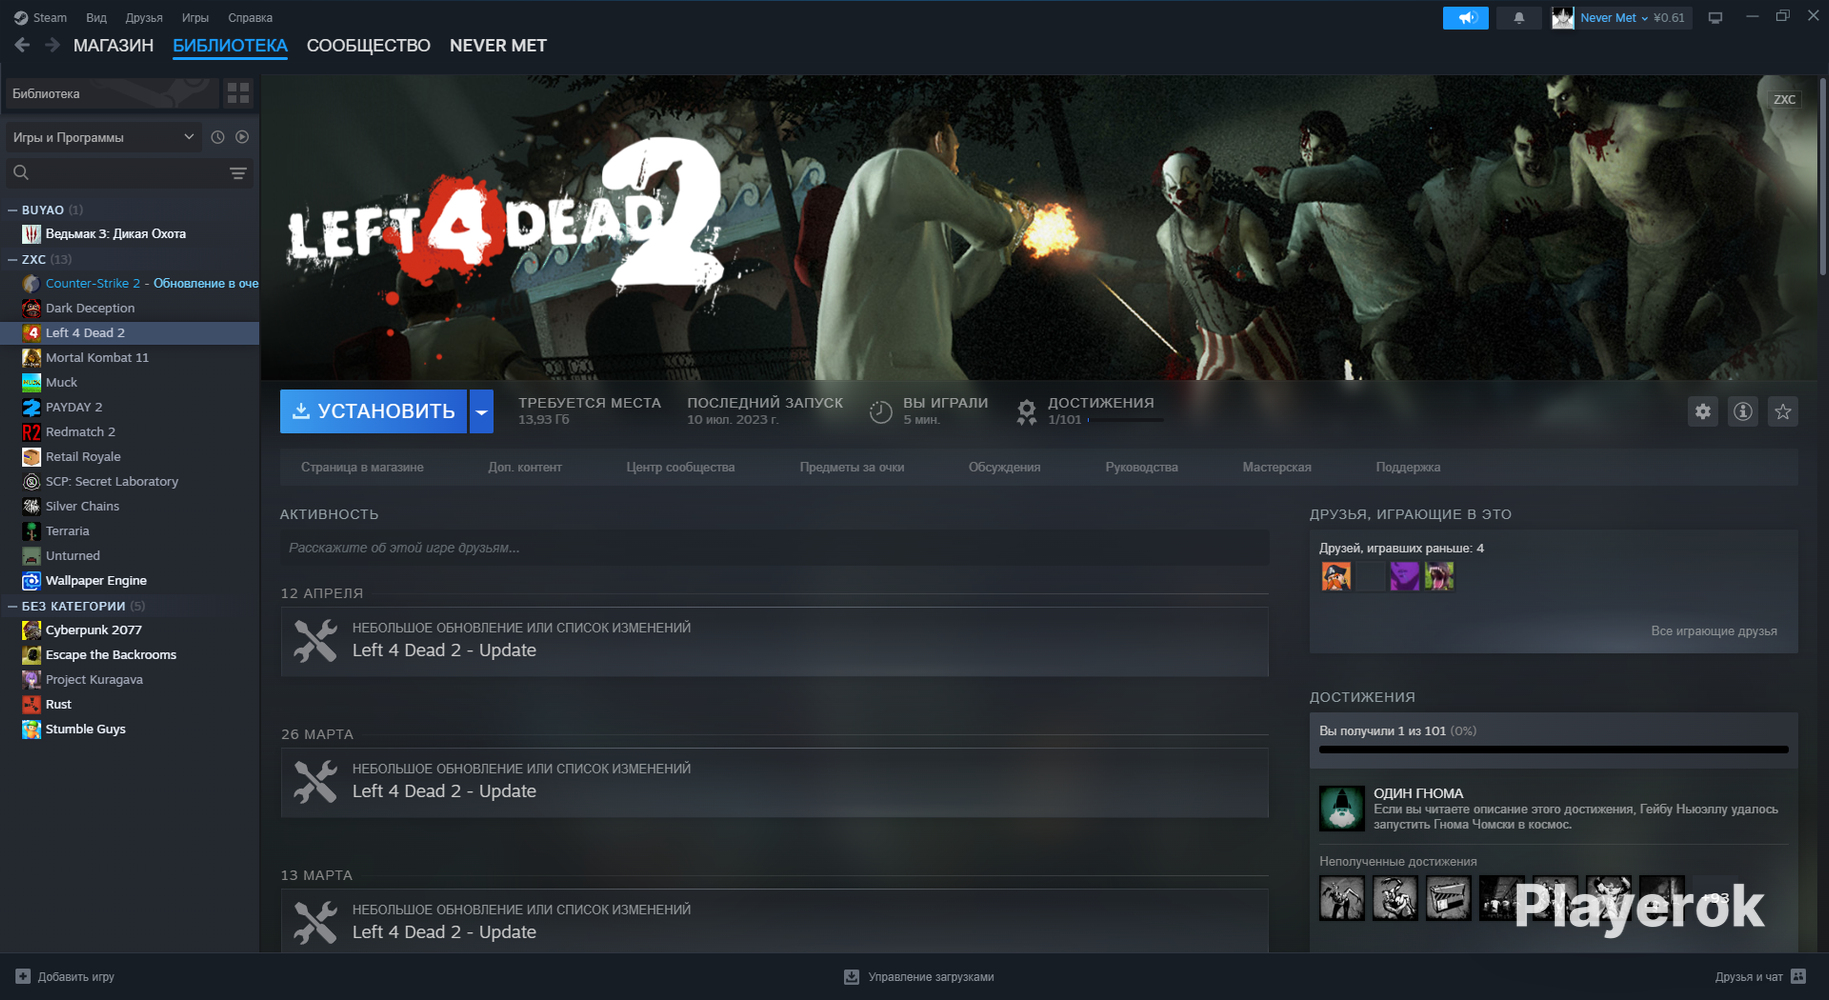Collapse the BUYAO category
This screenshot has width=1829, height=1000.
pyautogui.click(x=12, y=210)
